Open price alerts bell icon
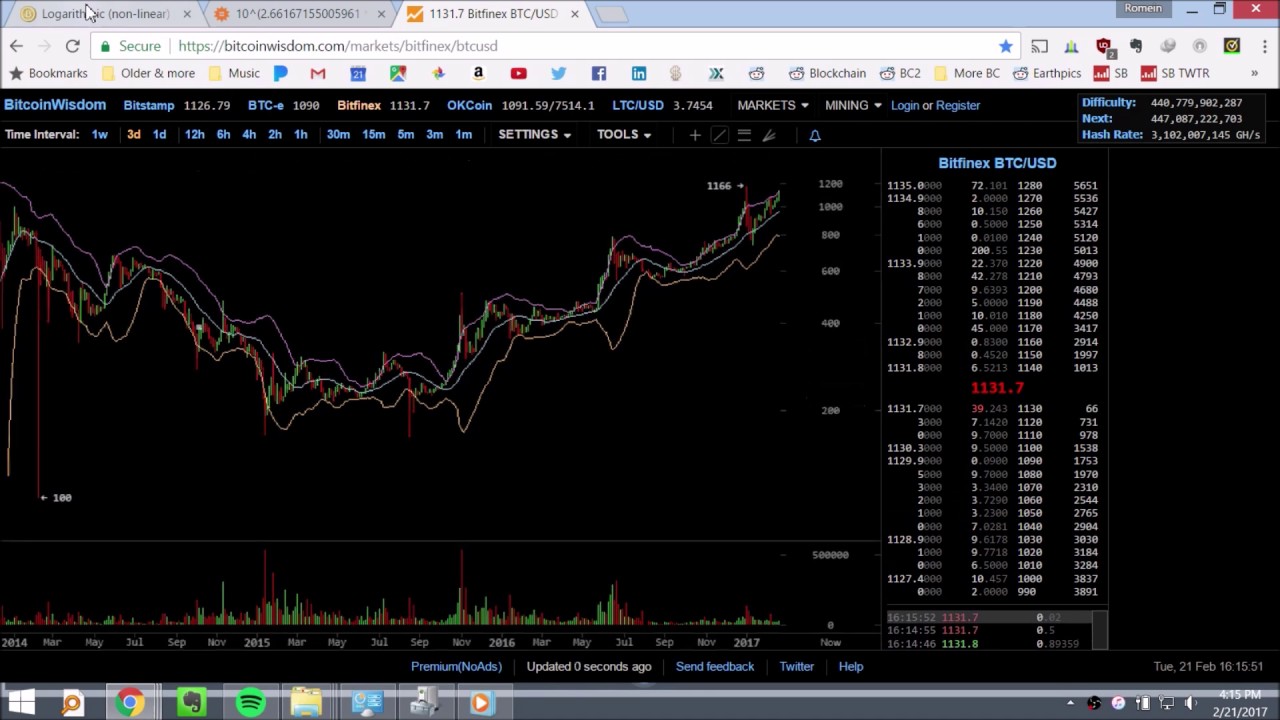1280x720 pixels. pyautogui.click(x=815, y=135)
